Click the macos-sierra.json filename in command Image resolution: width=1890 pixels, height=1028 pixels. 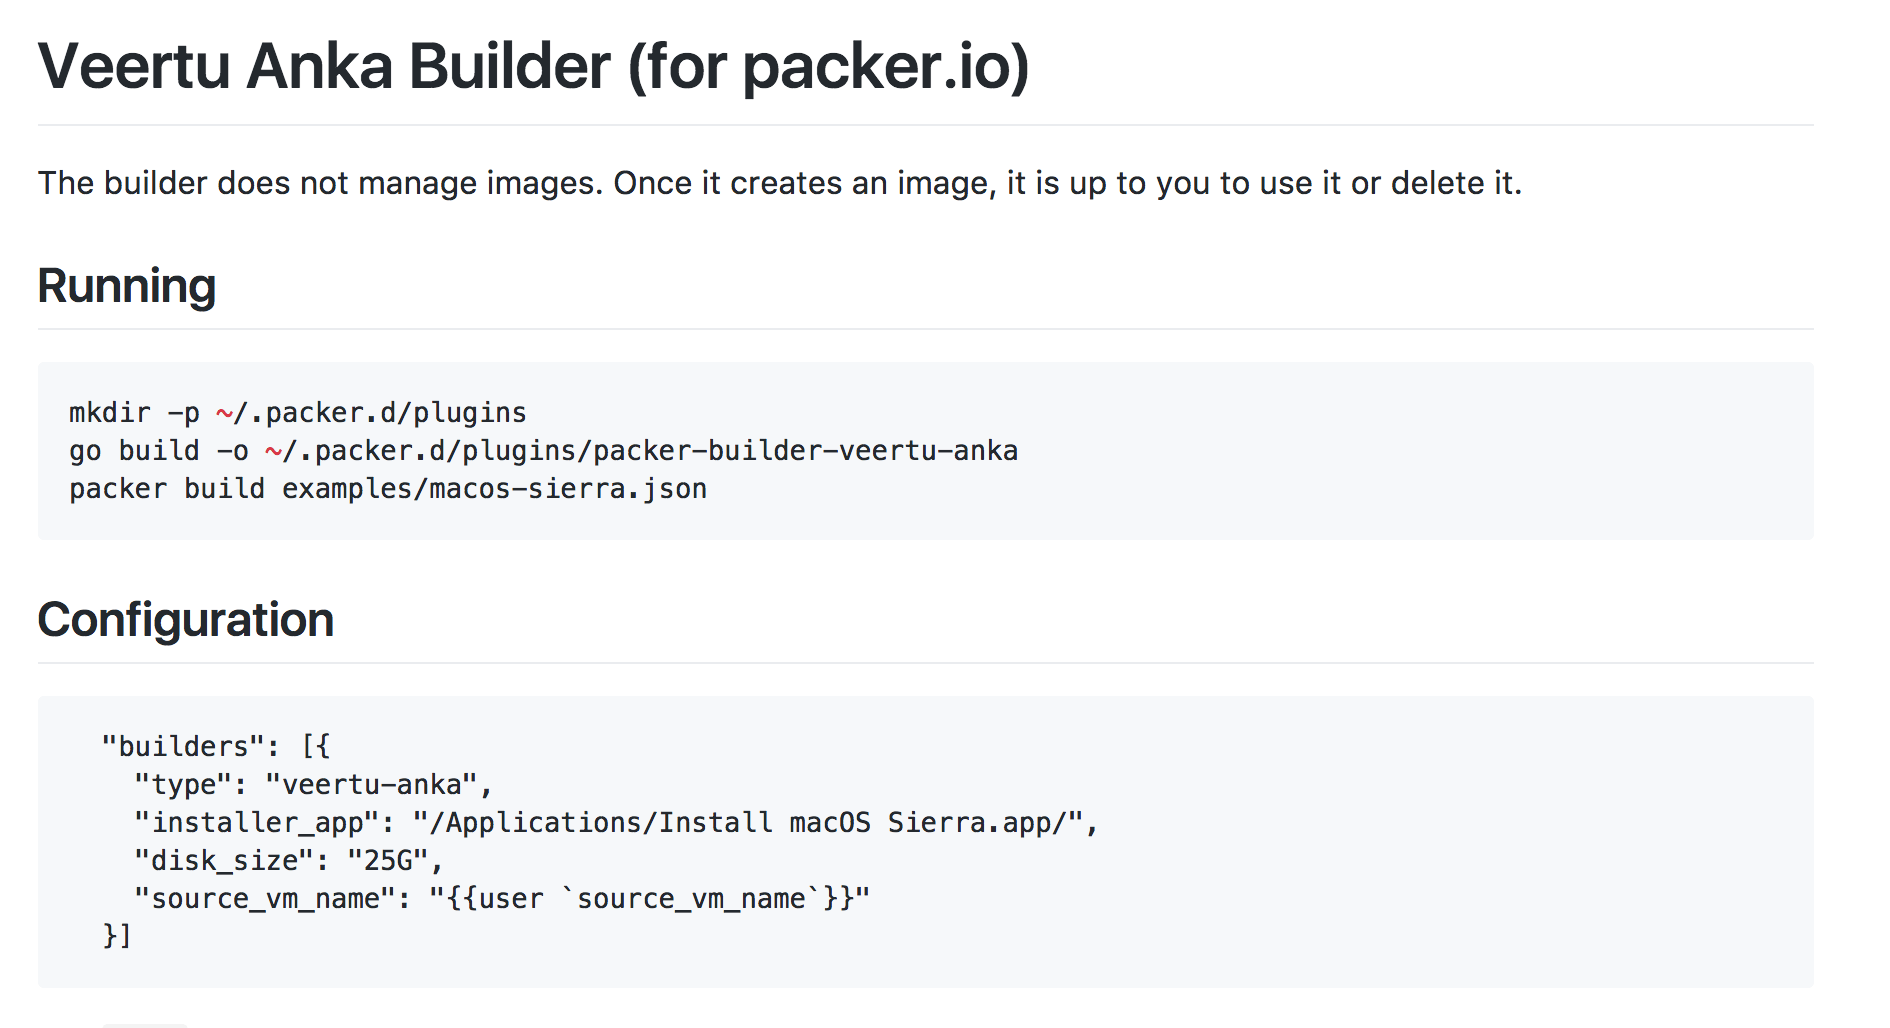tap(568, 489)
